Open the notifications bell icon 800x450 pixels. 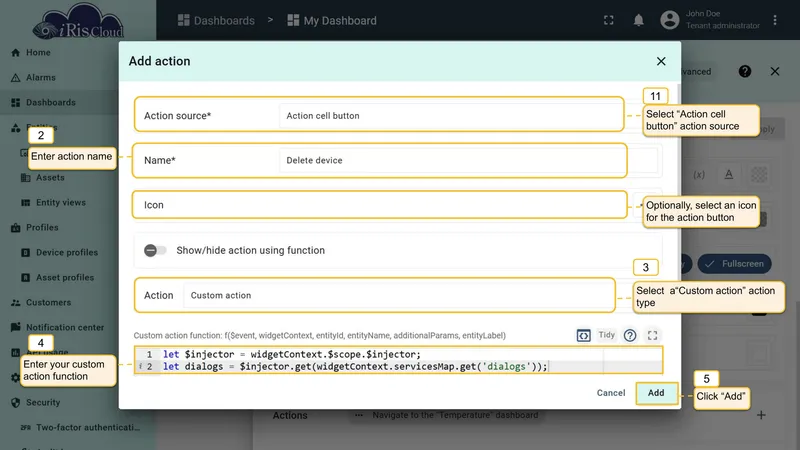[x=638, y=20]
